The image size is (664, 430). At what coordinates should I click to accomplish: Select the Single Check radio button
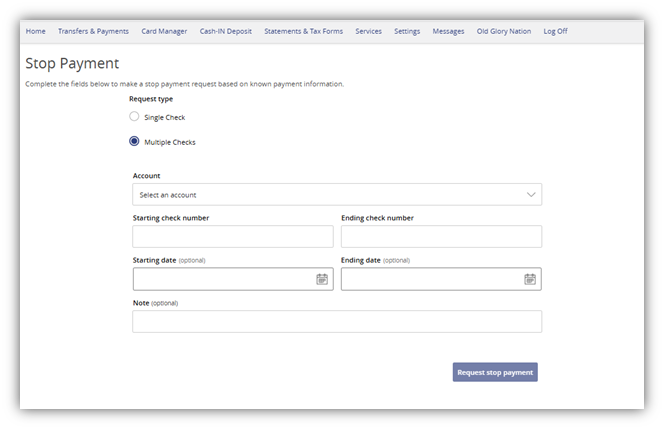135,117
